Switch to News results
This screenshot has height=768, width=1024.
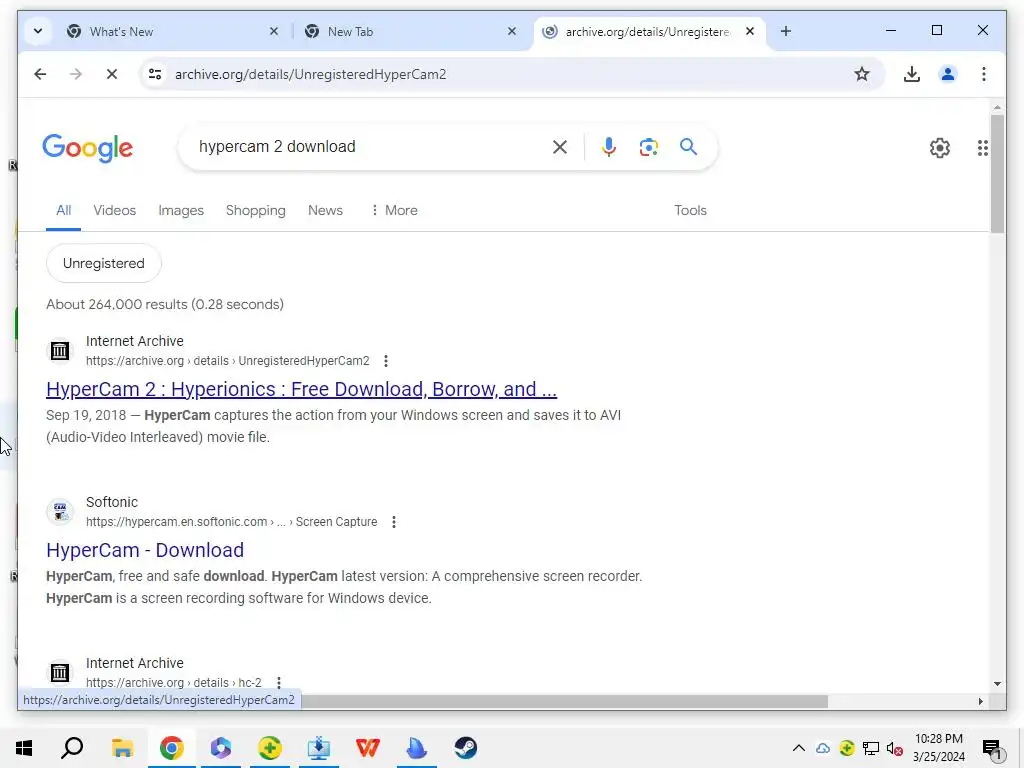[x=325, y=210]
